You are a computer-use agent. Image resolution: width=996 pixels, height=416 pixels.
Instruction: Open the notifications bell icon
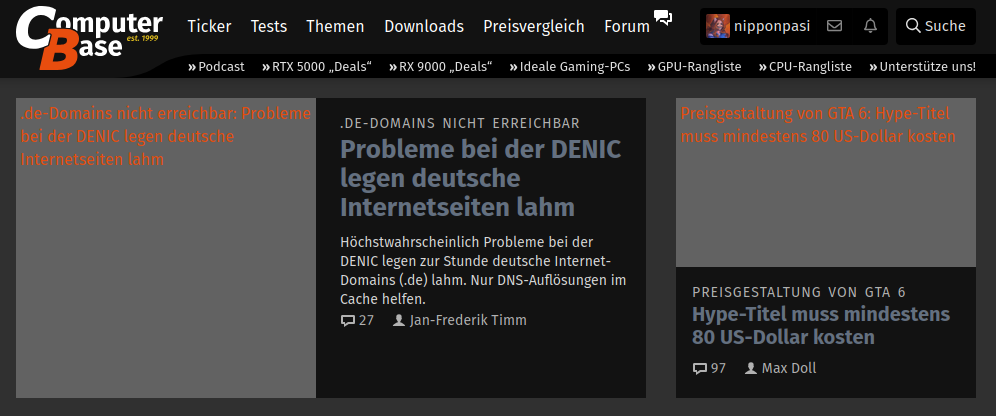[870, 26]
